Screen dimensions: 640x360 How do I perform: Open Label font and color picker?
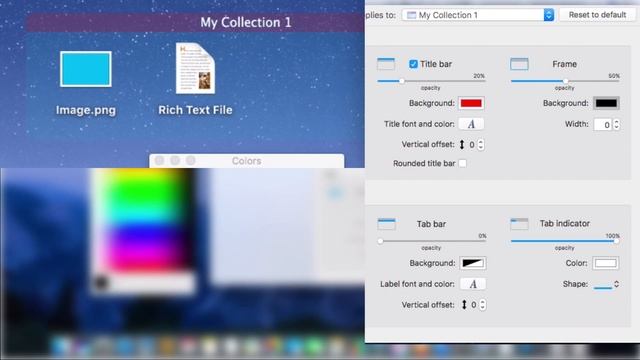(x=473, y=284)
